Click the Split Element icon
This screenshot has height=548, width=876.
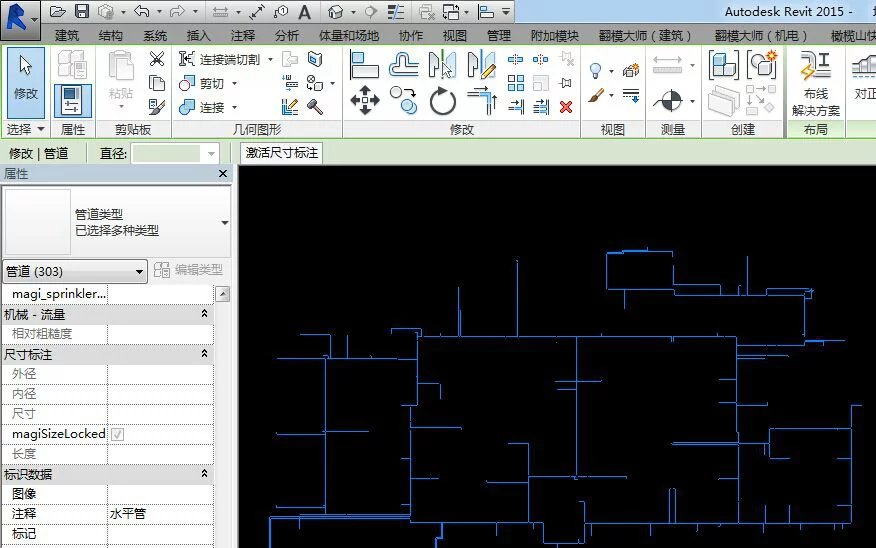point(515,59)
